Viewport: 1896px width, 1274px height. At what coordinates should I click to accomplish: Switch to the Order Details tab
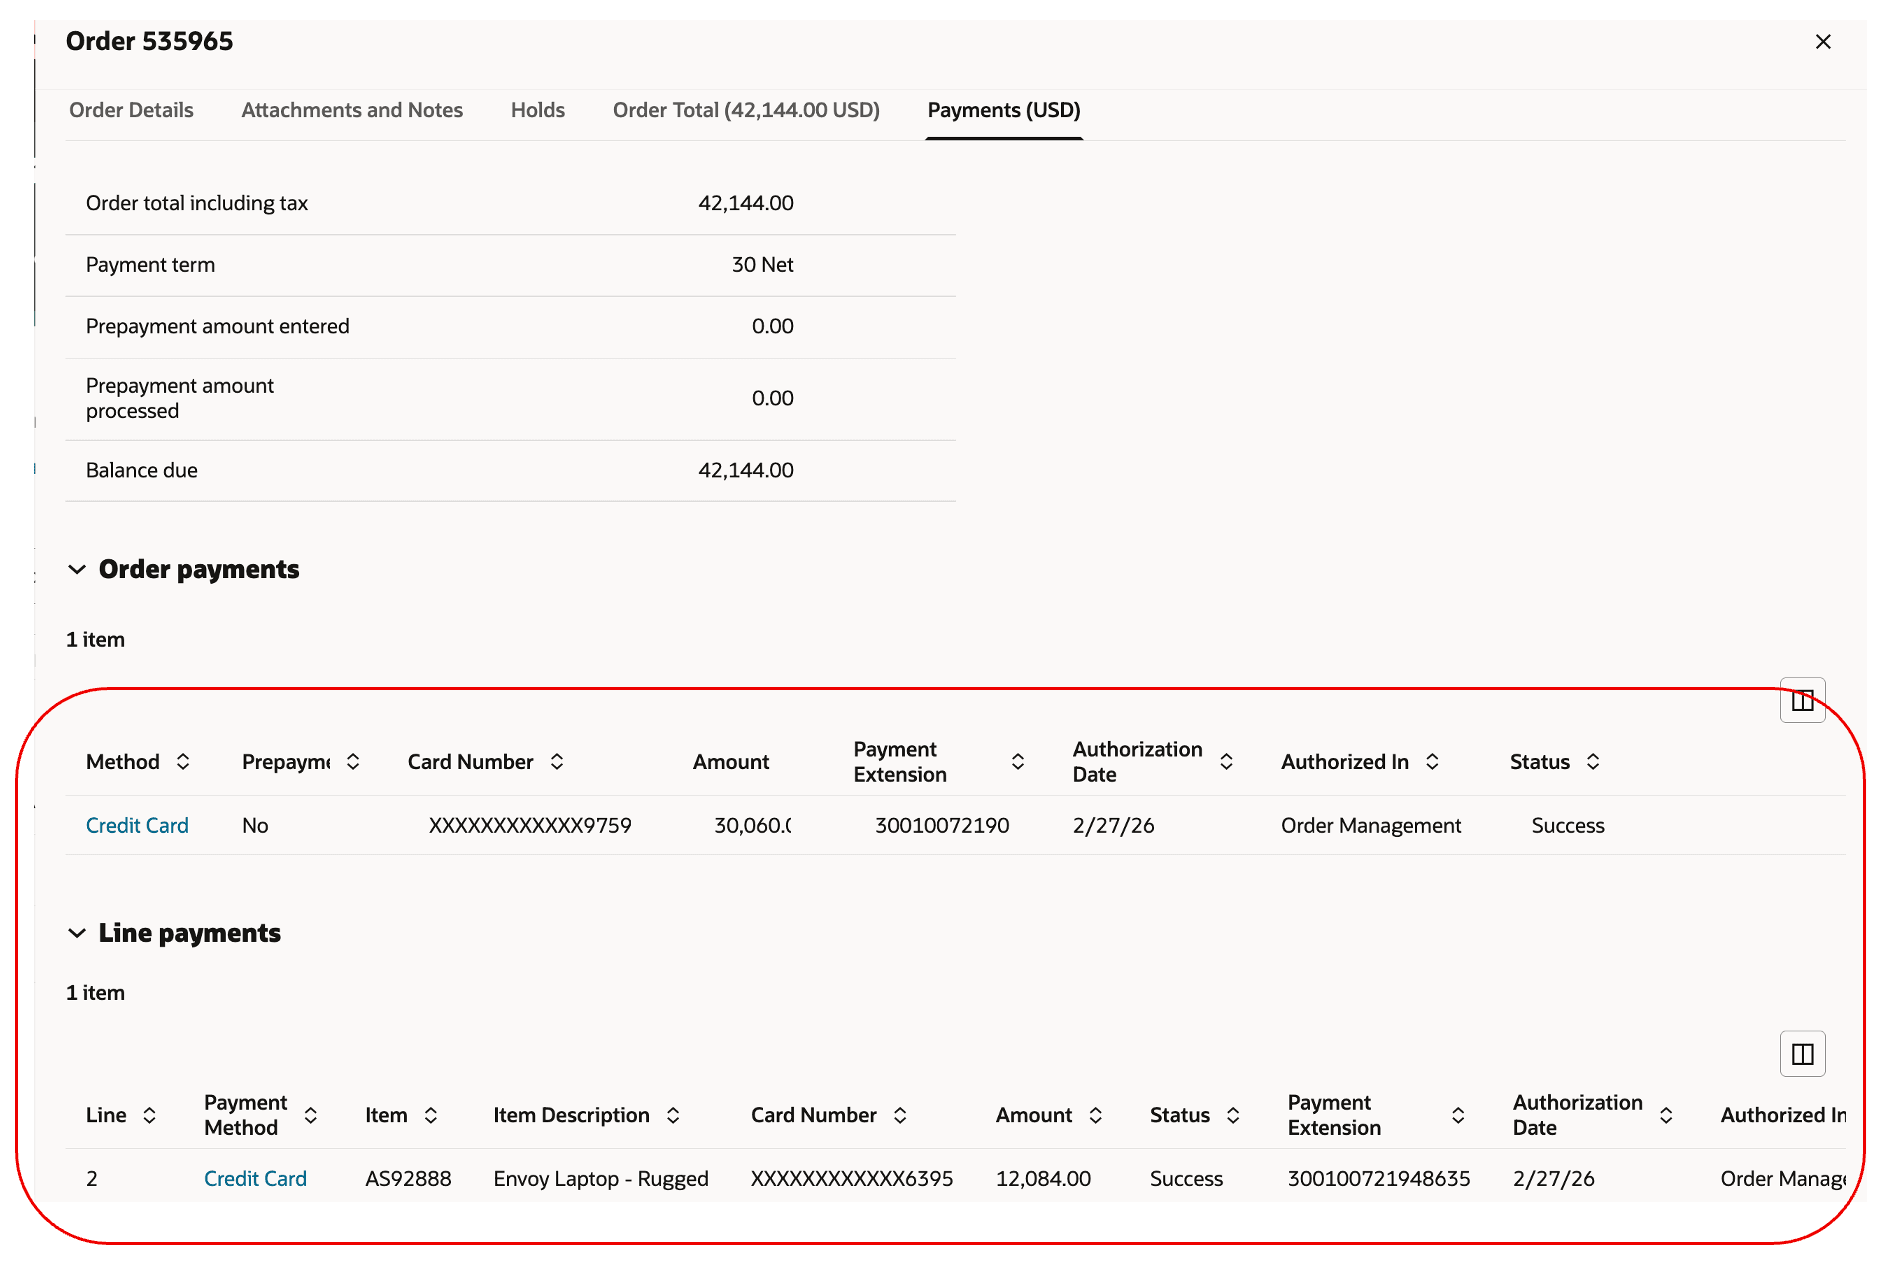click(x=131, y=110)
